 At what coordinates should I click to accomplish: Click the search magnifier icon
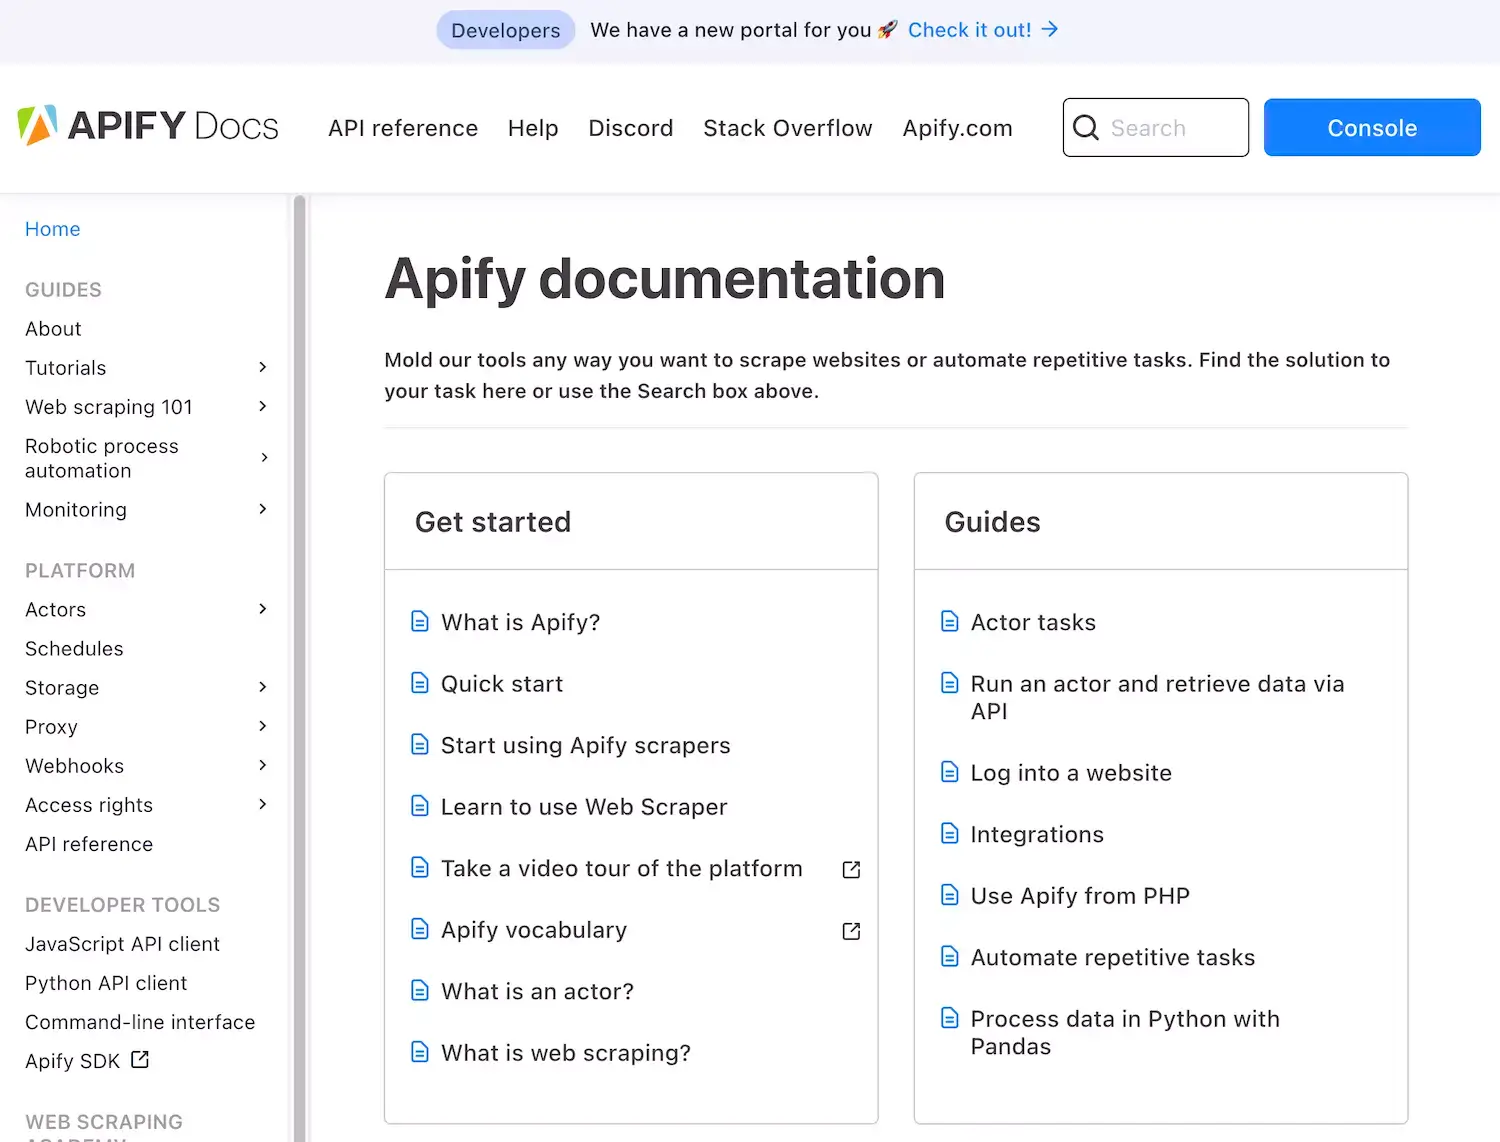tap(1086, 127)
